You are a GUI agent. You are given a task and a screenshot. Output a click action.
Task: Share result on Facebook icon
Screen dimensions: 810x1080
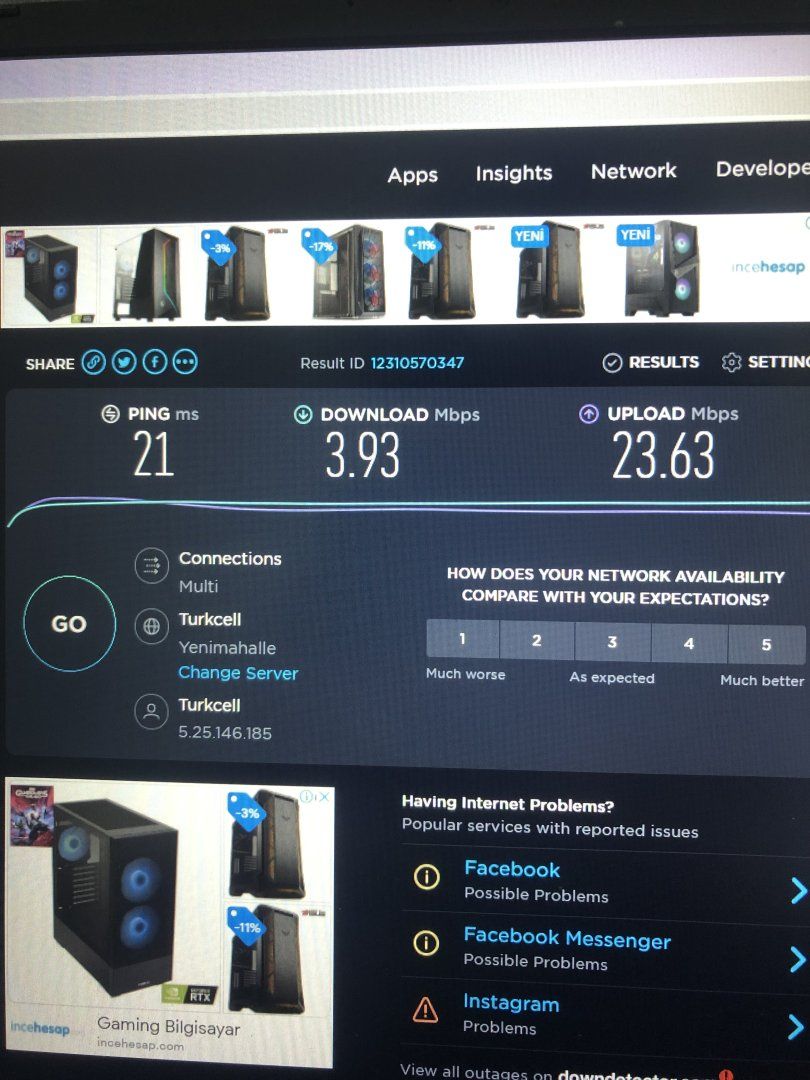coord(155,362)
